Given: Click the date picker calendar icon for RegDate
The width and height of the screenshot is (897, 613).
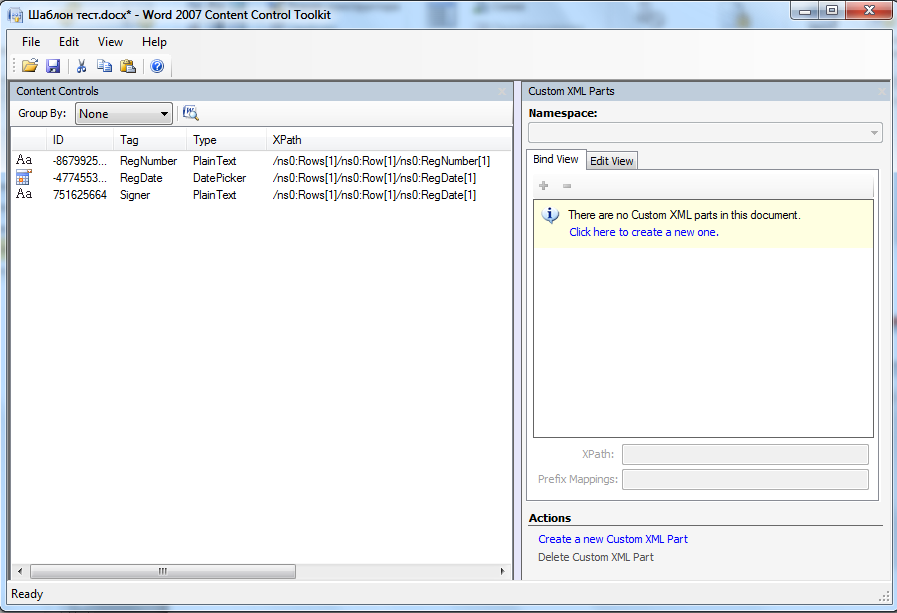Looking at the screenshot, I should (x=23, y=177).
